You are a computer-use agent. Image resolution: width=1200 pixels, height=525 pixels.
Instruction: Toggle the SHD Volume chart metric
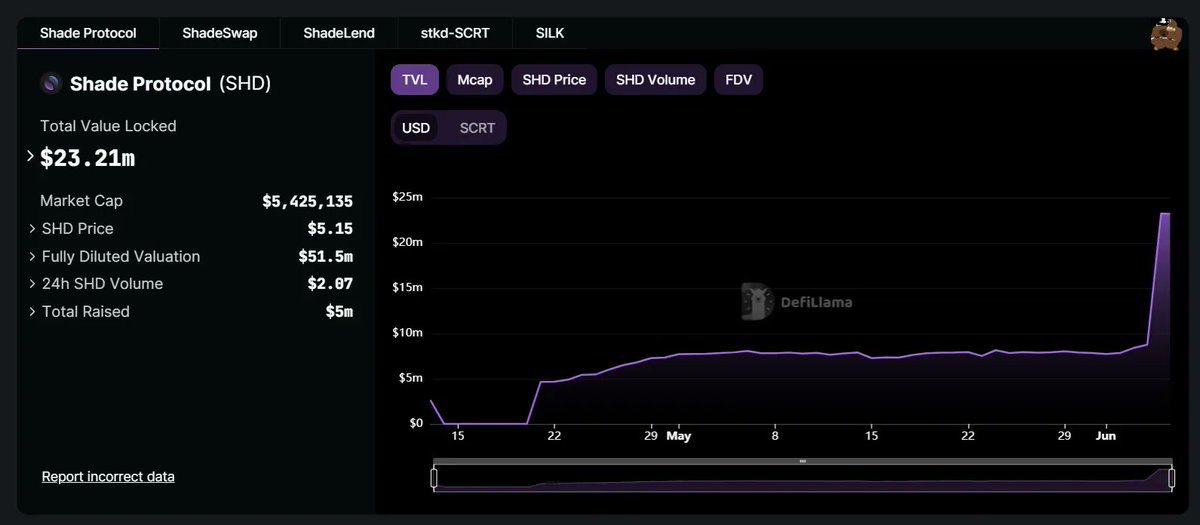point(656,80)
